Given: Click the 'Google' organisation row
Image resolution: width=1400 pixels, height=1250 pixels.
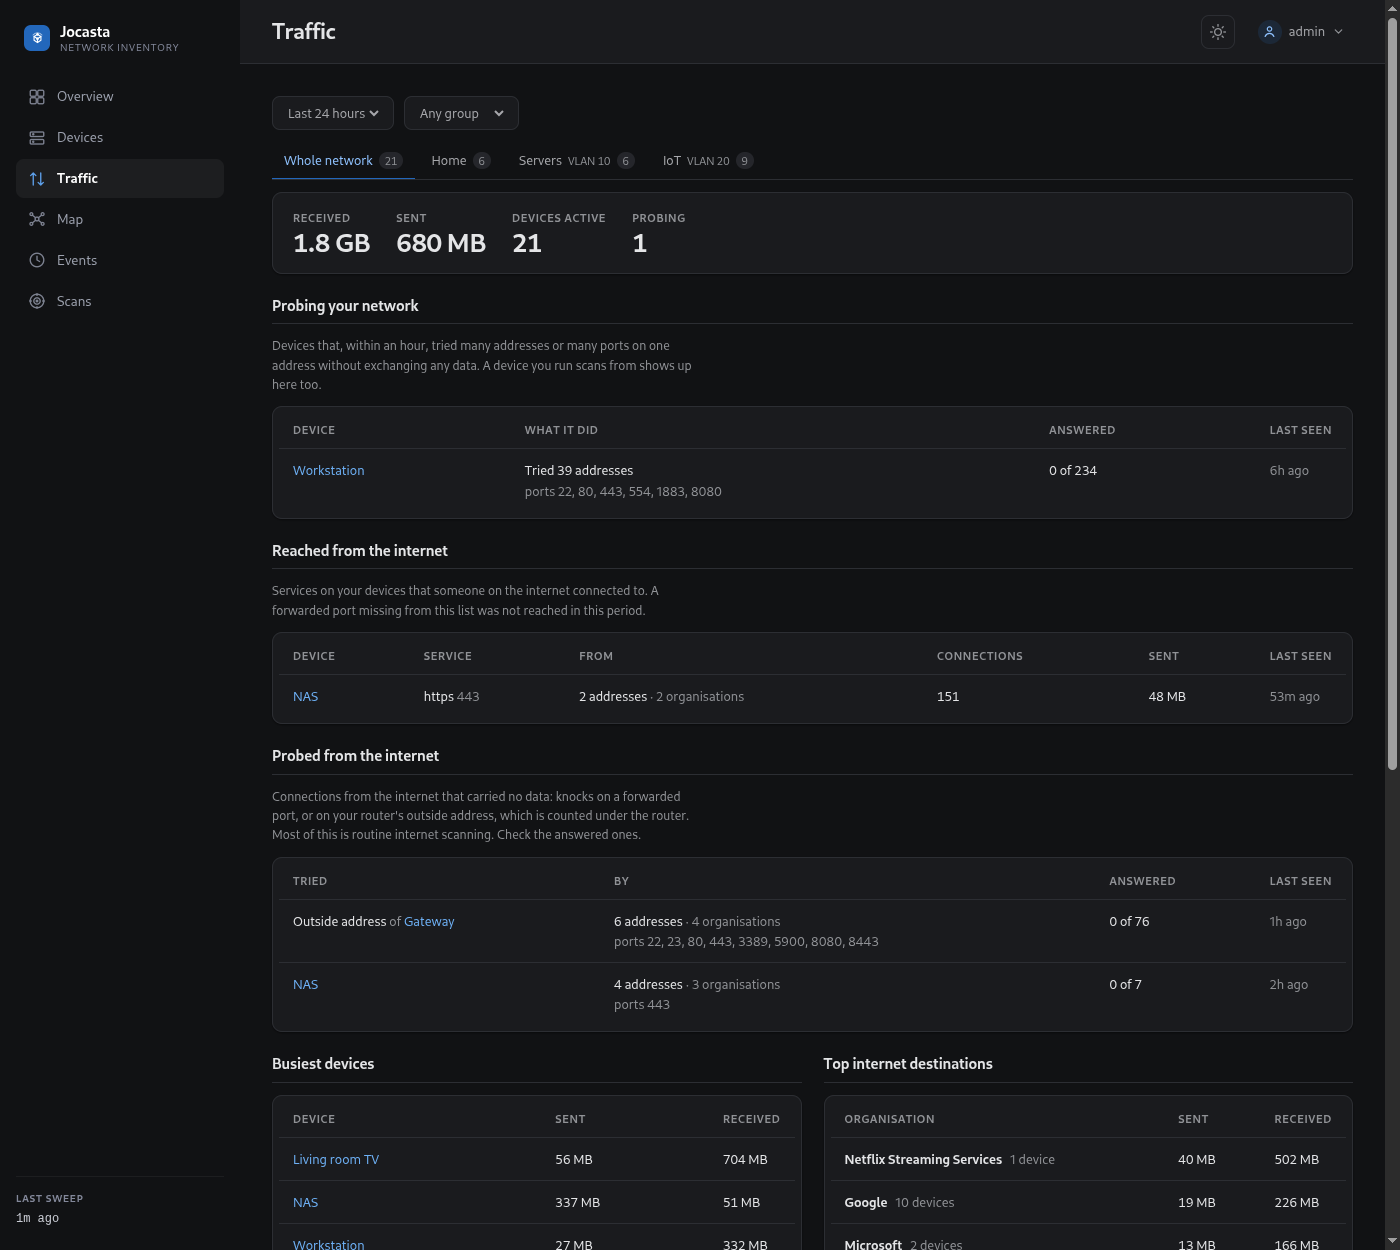Looking at the screenshot, I should tap(1088, 1203).
